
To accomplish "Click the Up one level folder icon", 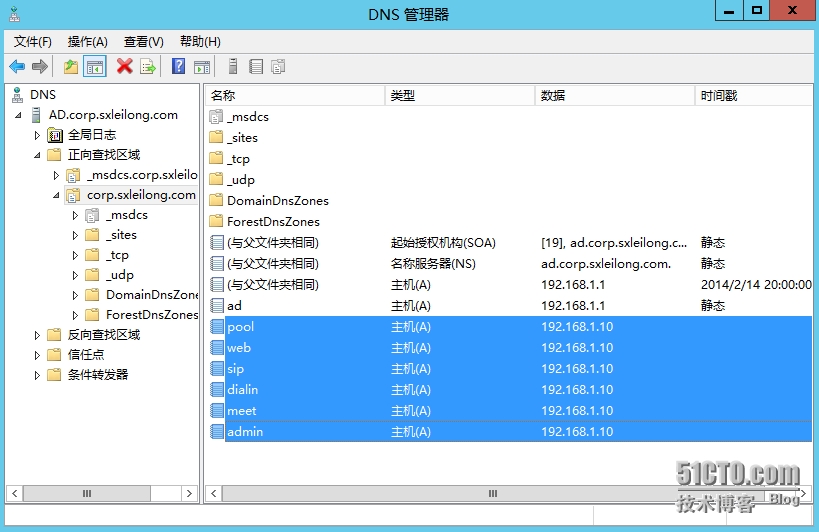I will pyautogui.click(x=71, y=66).
